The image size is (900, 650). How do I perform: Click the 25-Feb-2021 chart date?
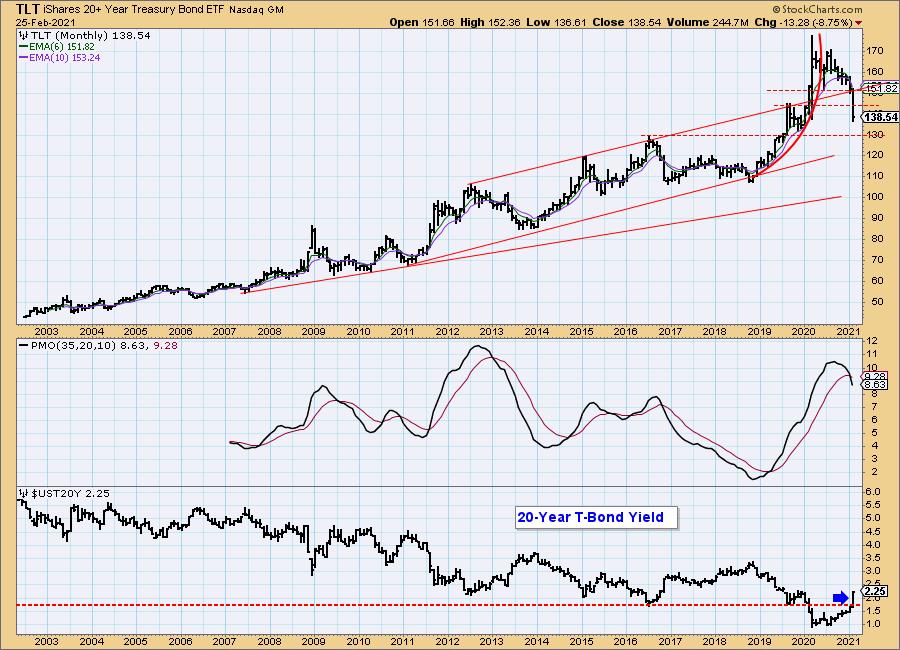pyautogui.click(x=45, y=22)
